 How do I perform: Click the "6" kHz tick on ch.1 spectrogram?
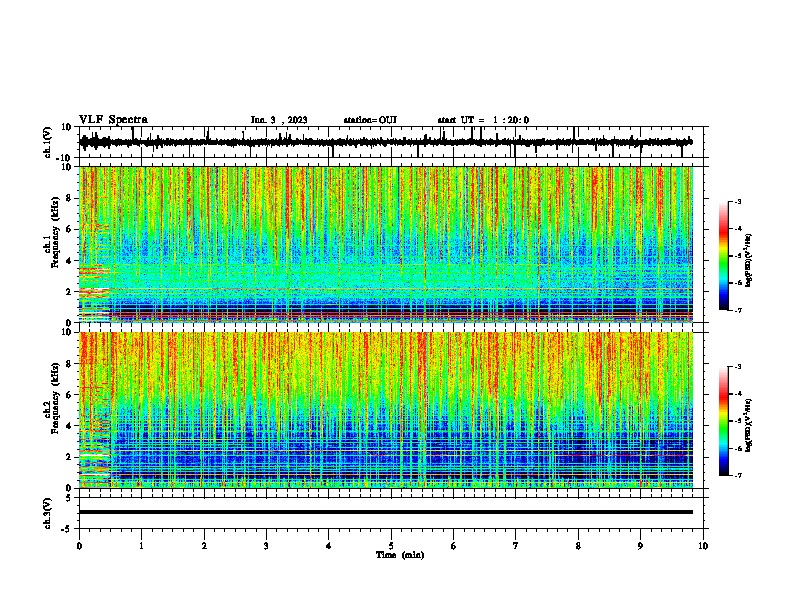[69, 230]
